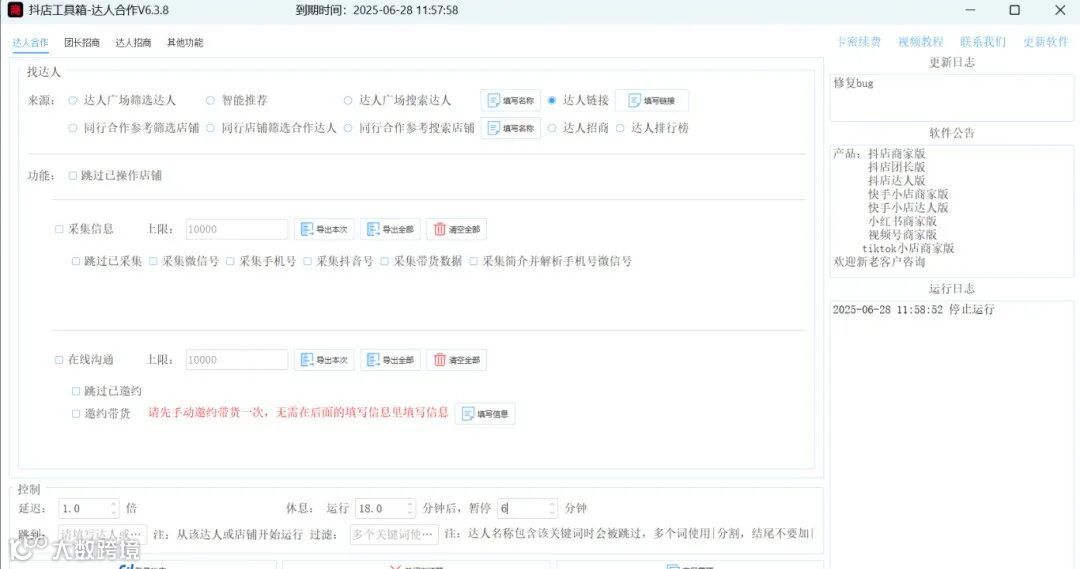Click the 跳到 start-from input field
This screenshot has height=569, width=1080.
click(102, 534)
